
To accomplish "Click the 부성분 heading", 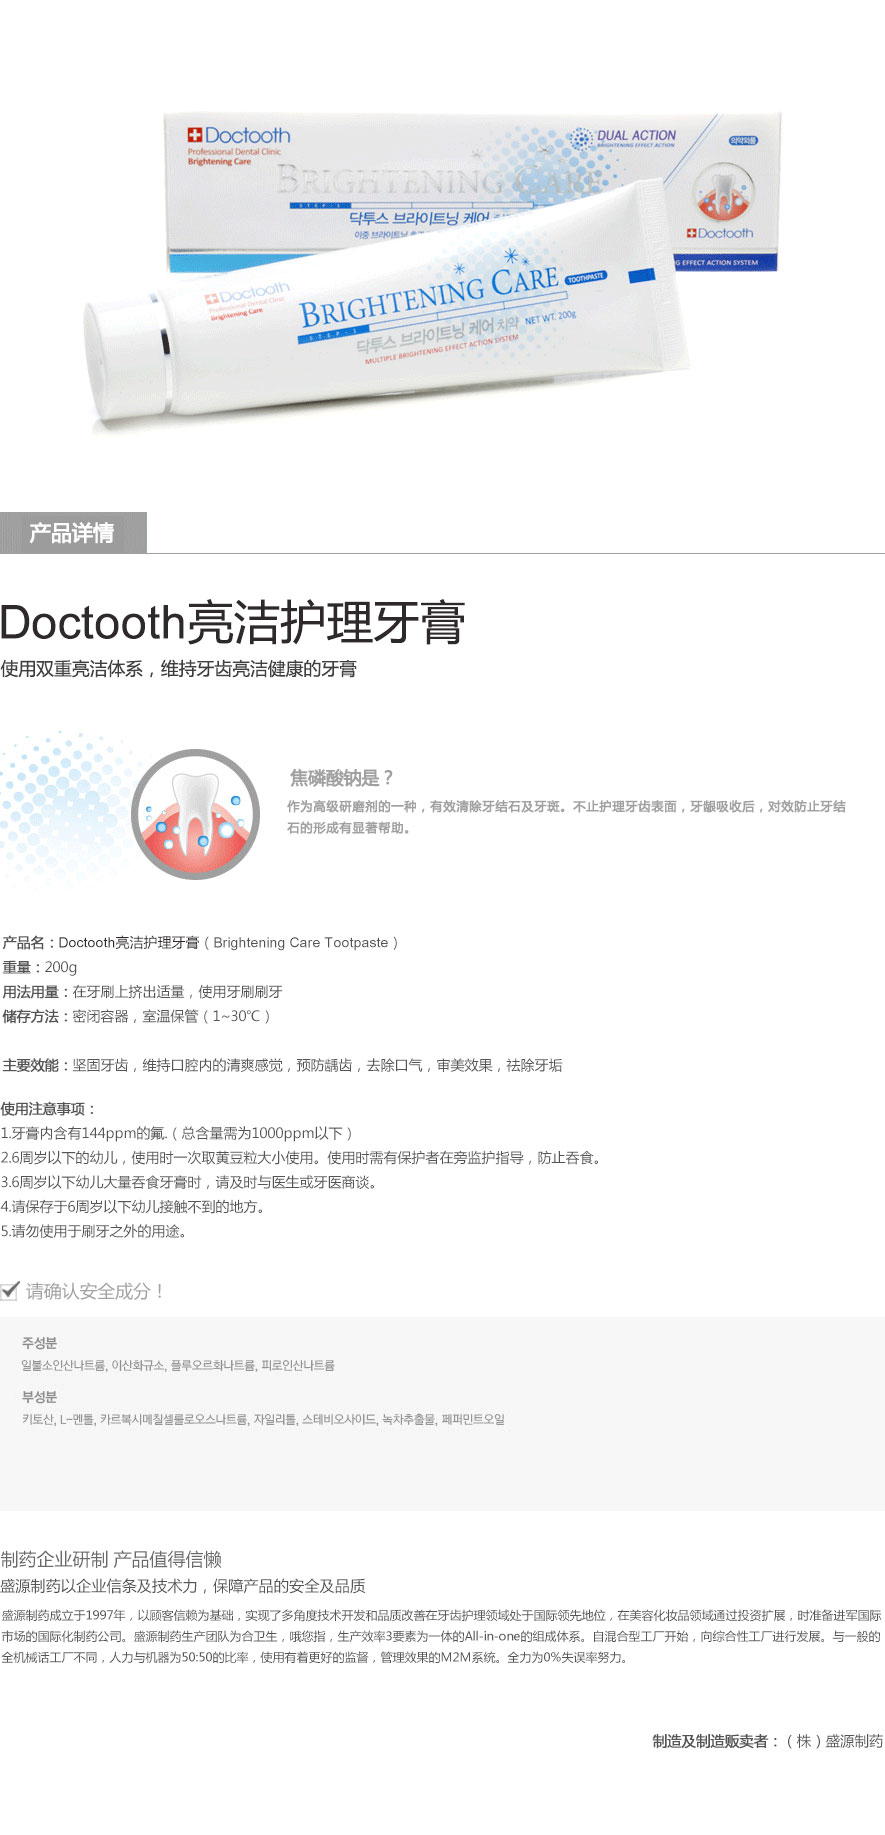I will click(39, 1397).
